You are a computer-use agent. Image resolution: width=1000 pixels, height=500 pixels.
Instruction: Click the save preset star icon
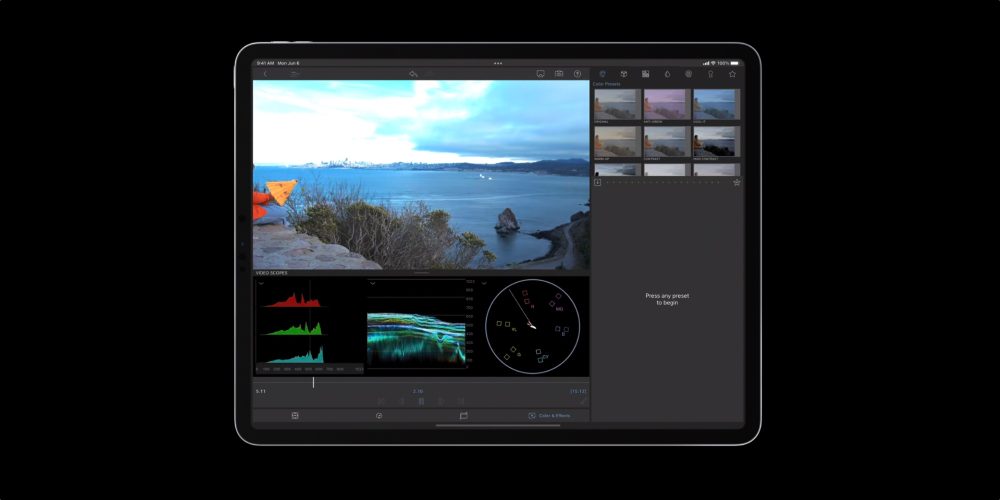pyautogui.click(x=737, y=183)
